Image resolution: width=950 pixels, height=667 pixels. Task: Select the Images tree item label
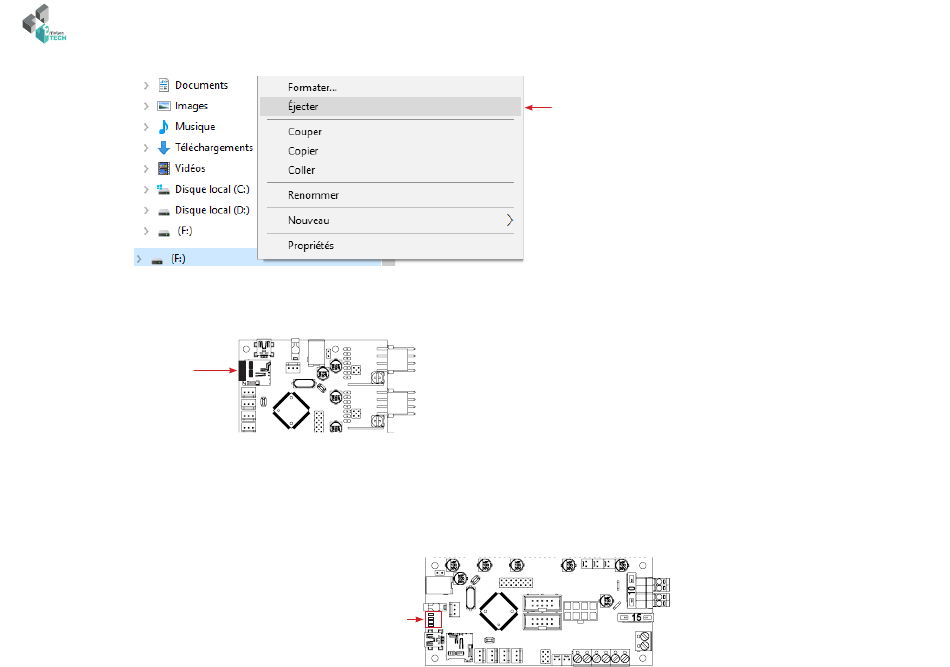pyautogui.click(x=191, y=106)
